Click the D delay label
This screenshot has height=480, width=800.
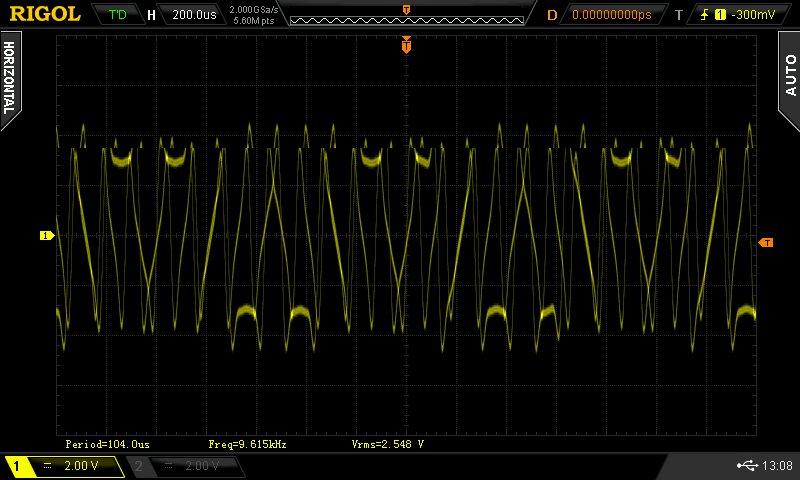point(552,15)
